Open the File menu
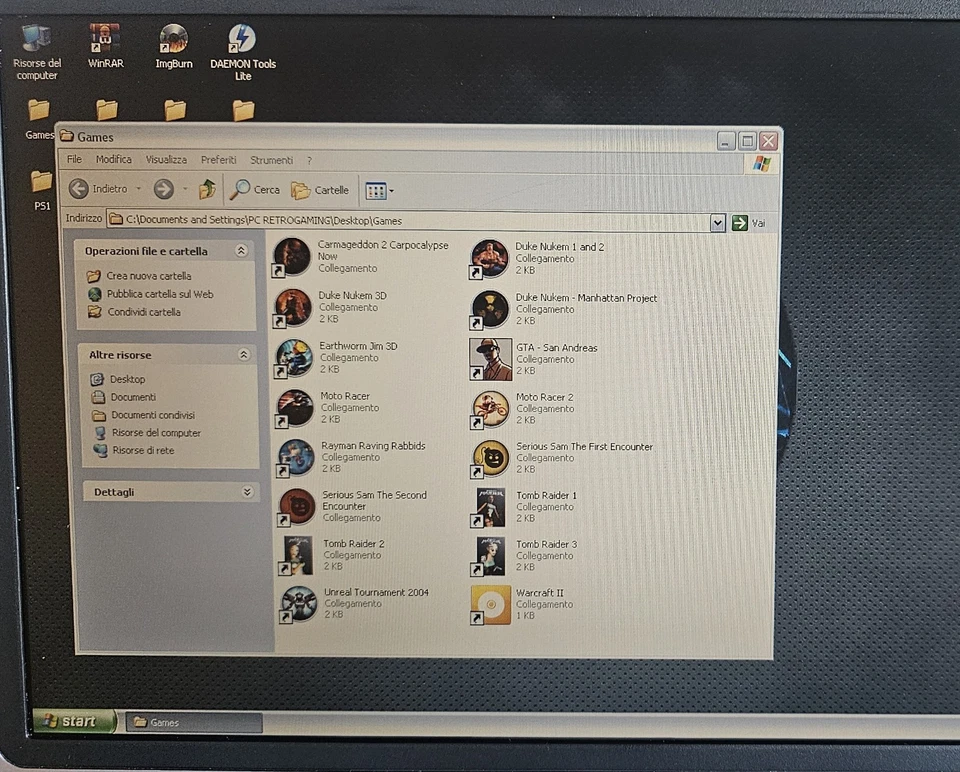Image resolution: width=960 pixels, height=772 pixels. click(74, 159)
